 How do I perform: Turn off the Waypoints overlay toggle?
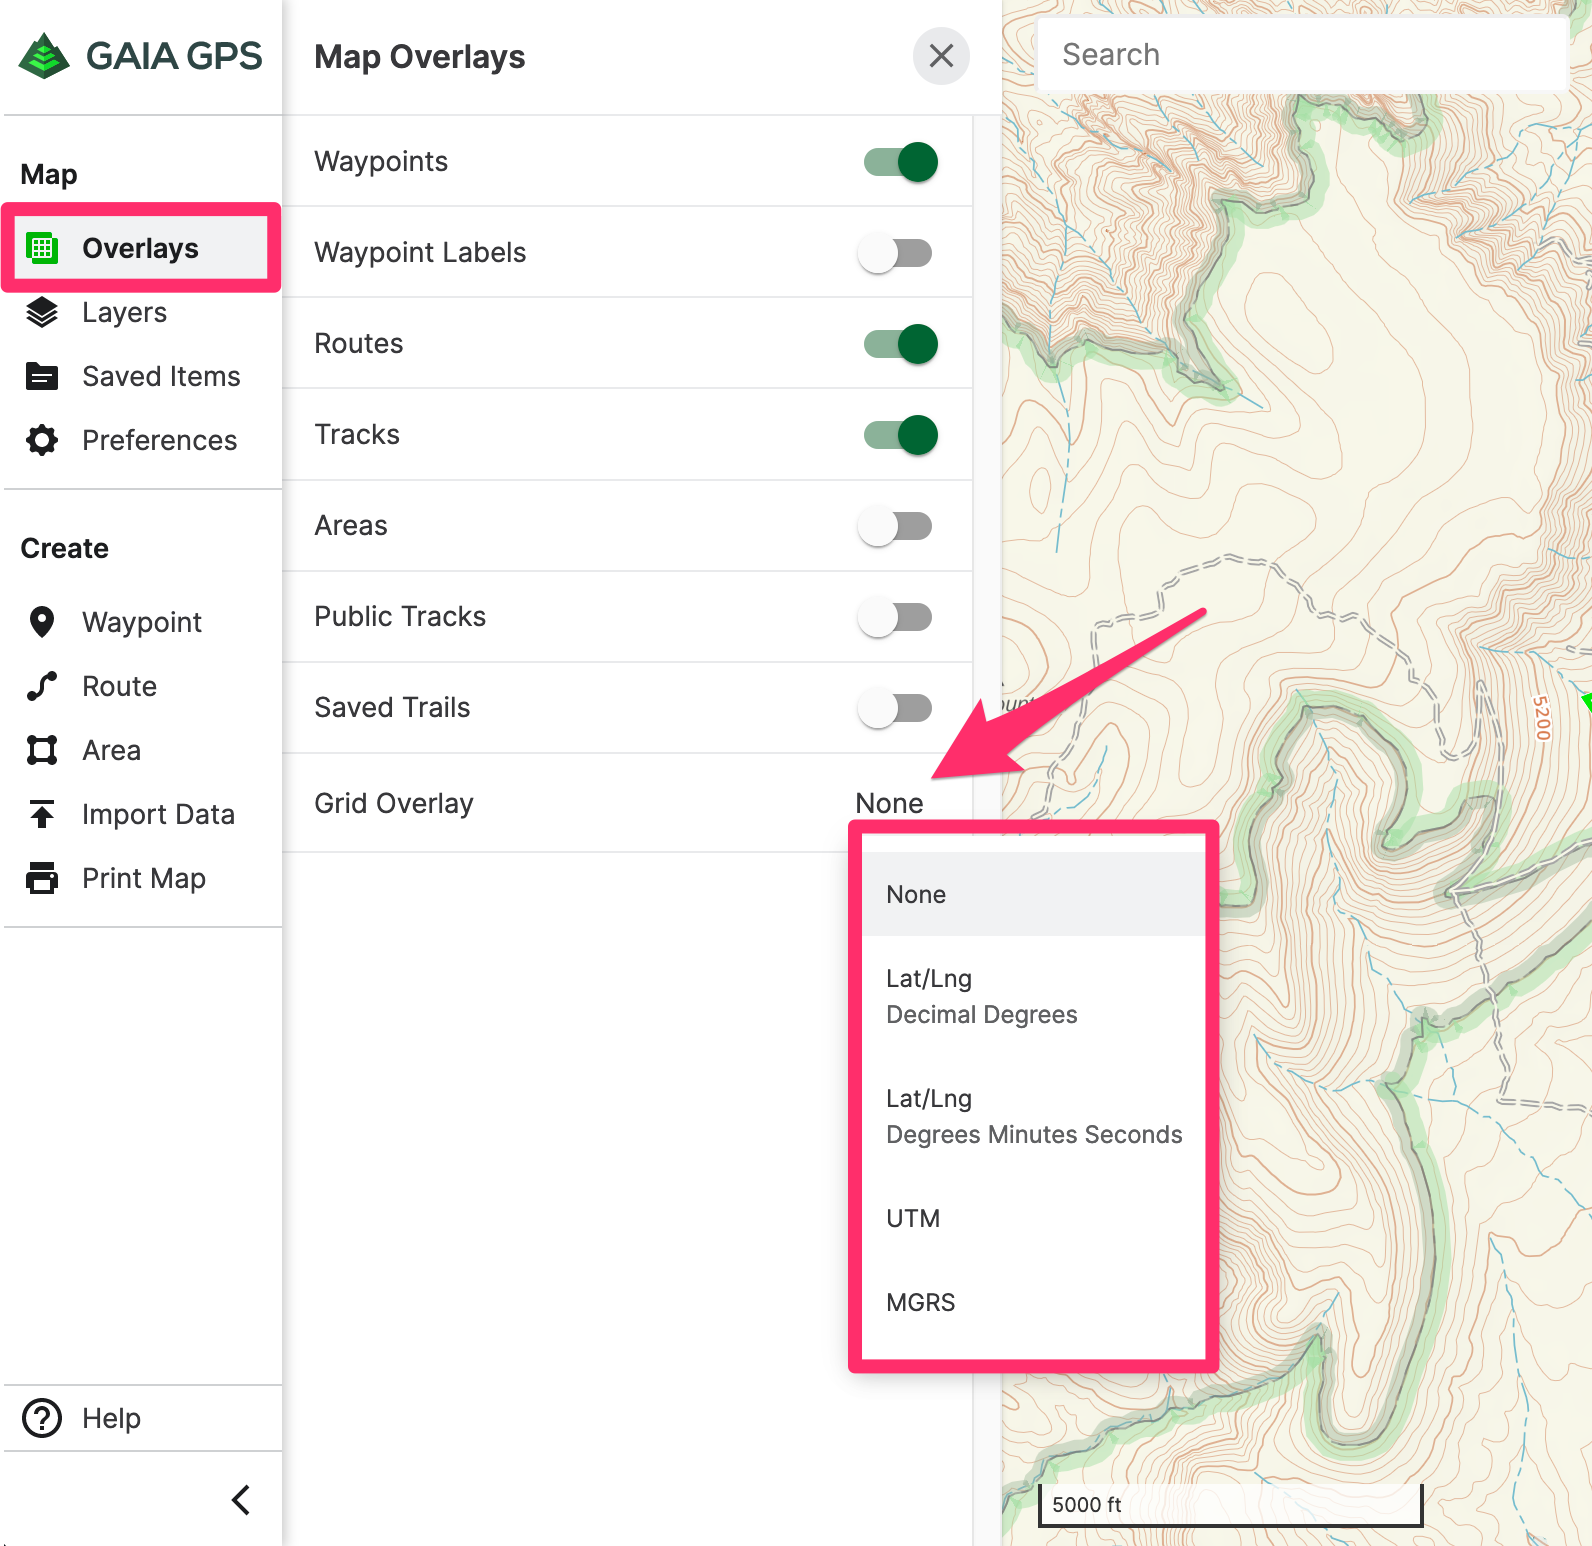pos(900,162)
